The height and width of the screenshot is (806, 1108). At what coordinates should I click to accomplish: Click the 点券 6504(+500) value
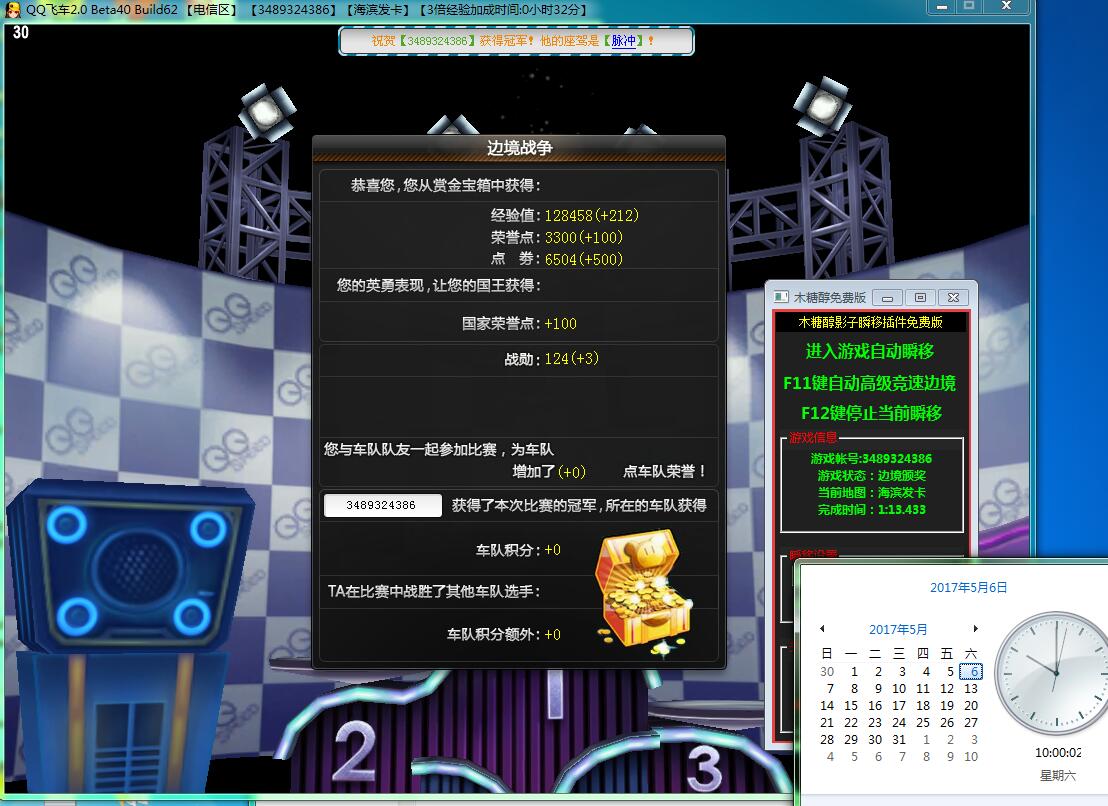pyautogui.click(x=584, y=259)
